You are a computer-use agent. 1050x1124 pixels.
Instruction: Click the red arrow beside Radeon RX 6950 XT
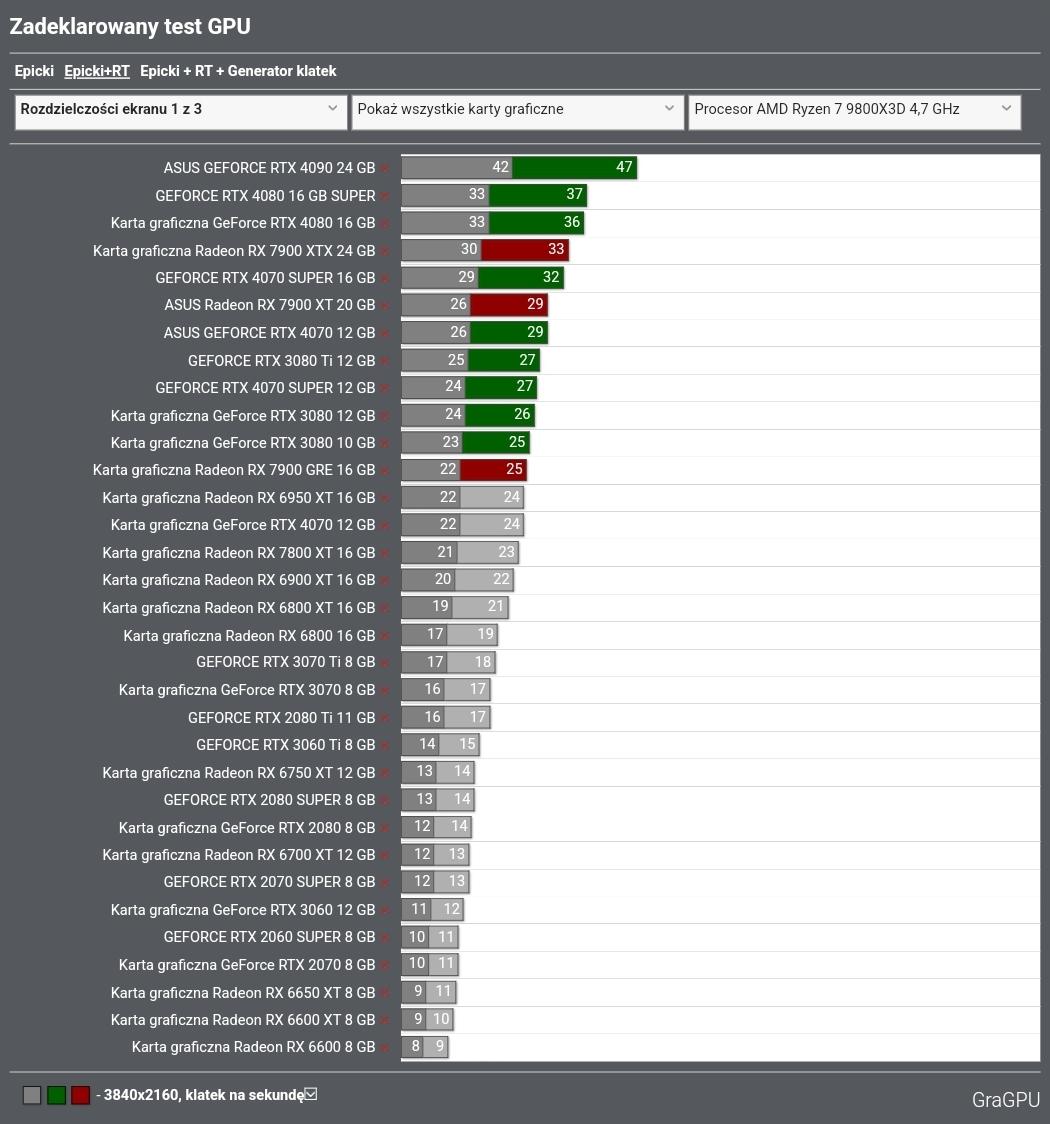[x=385, y=498]
